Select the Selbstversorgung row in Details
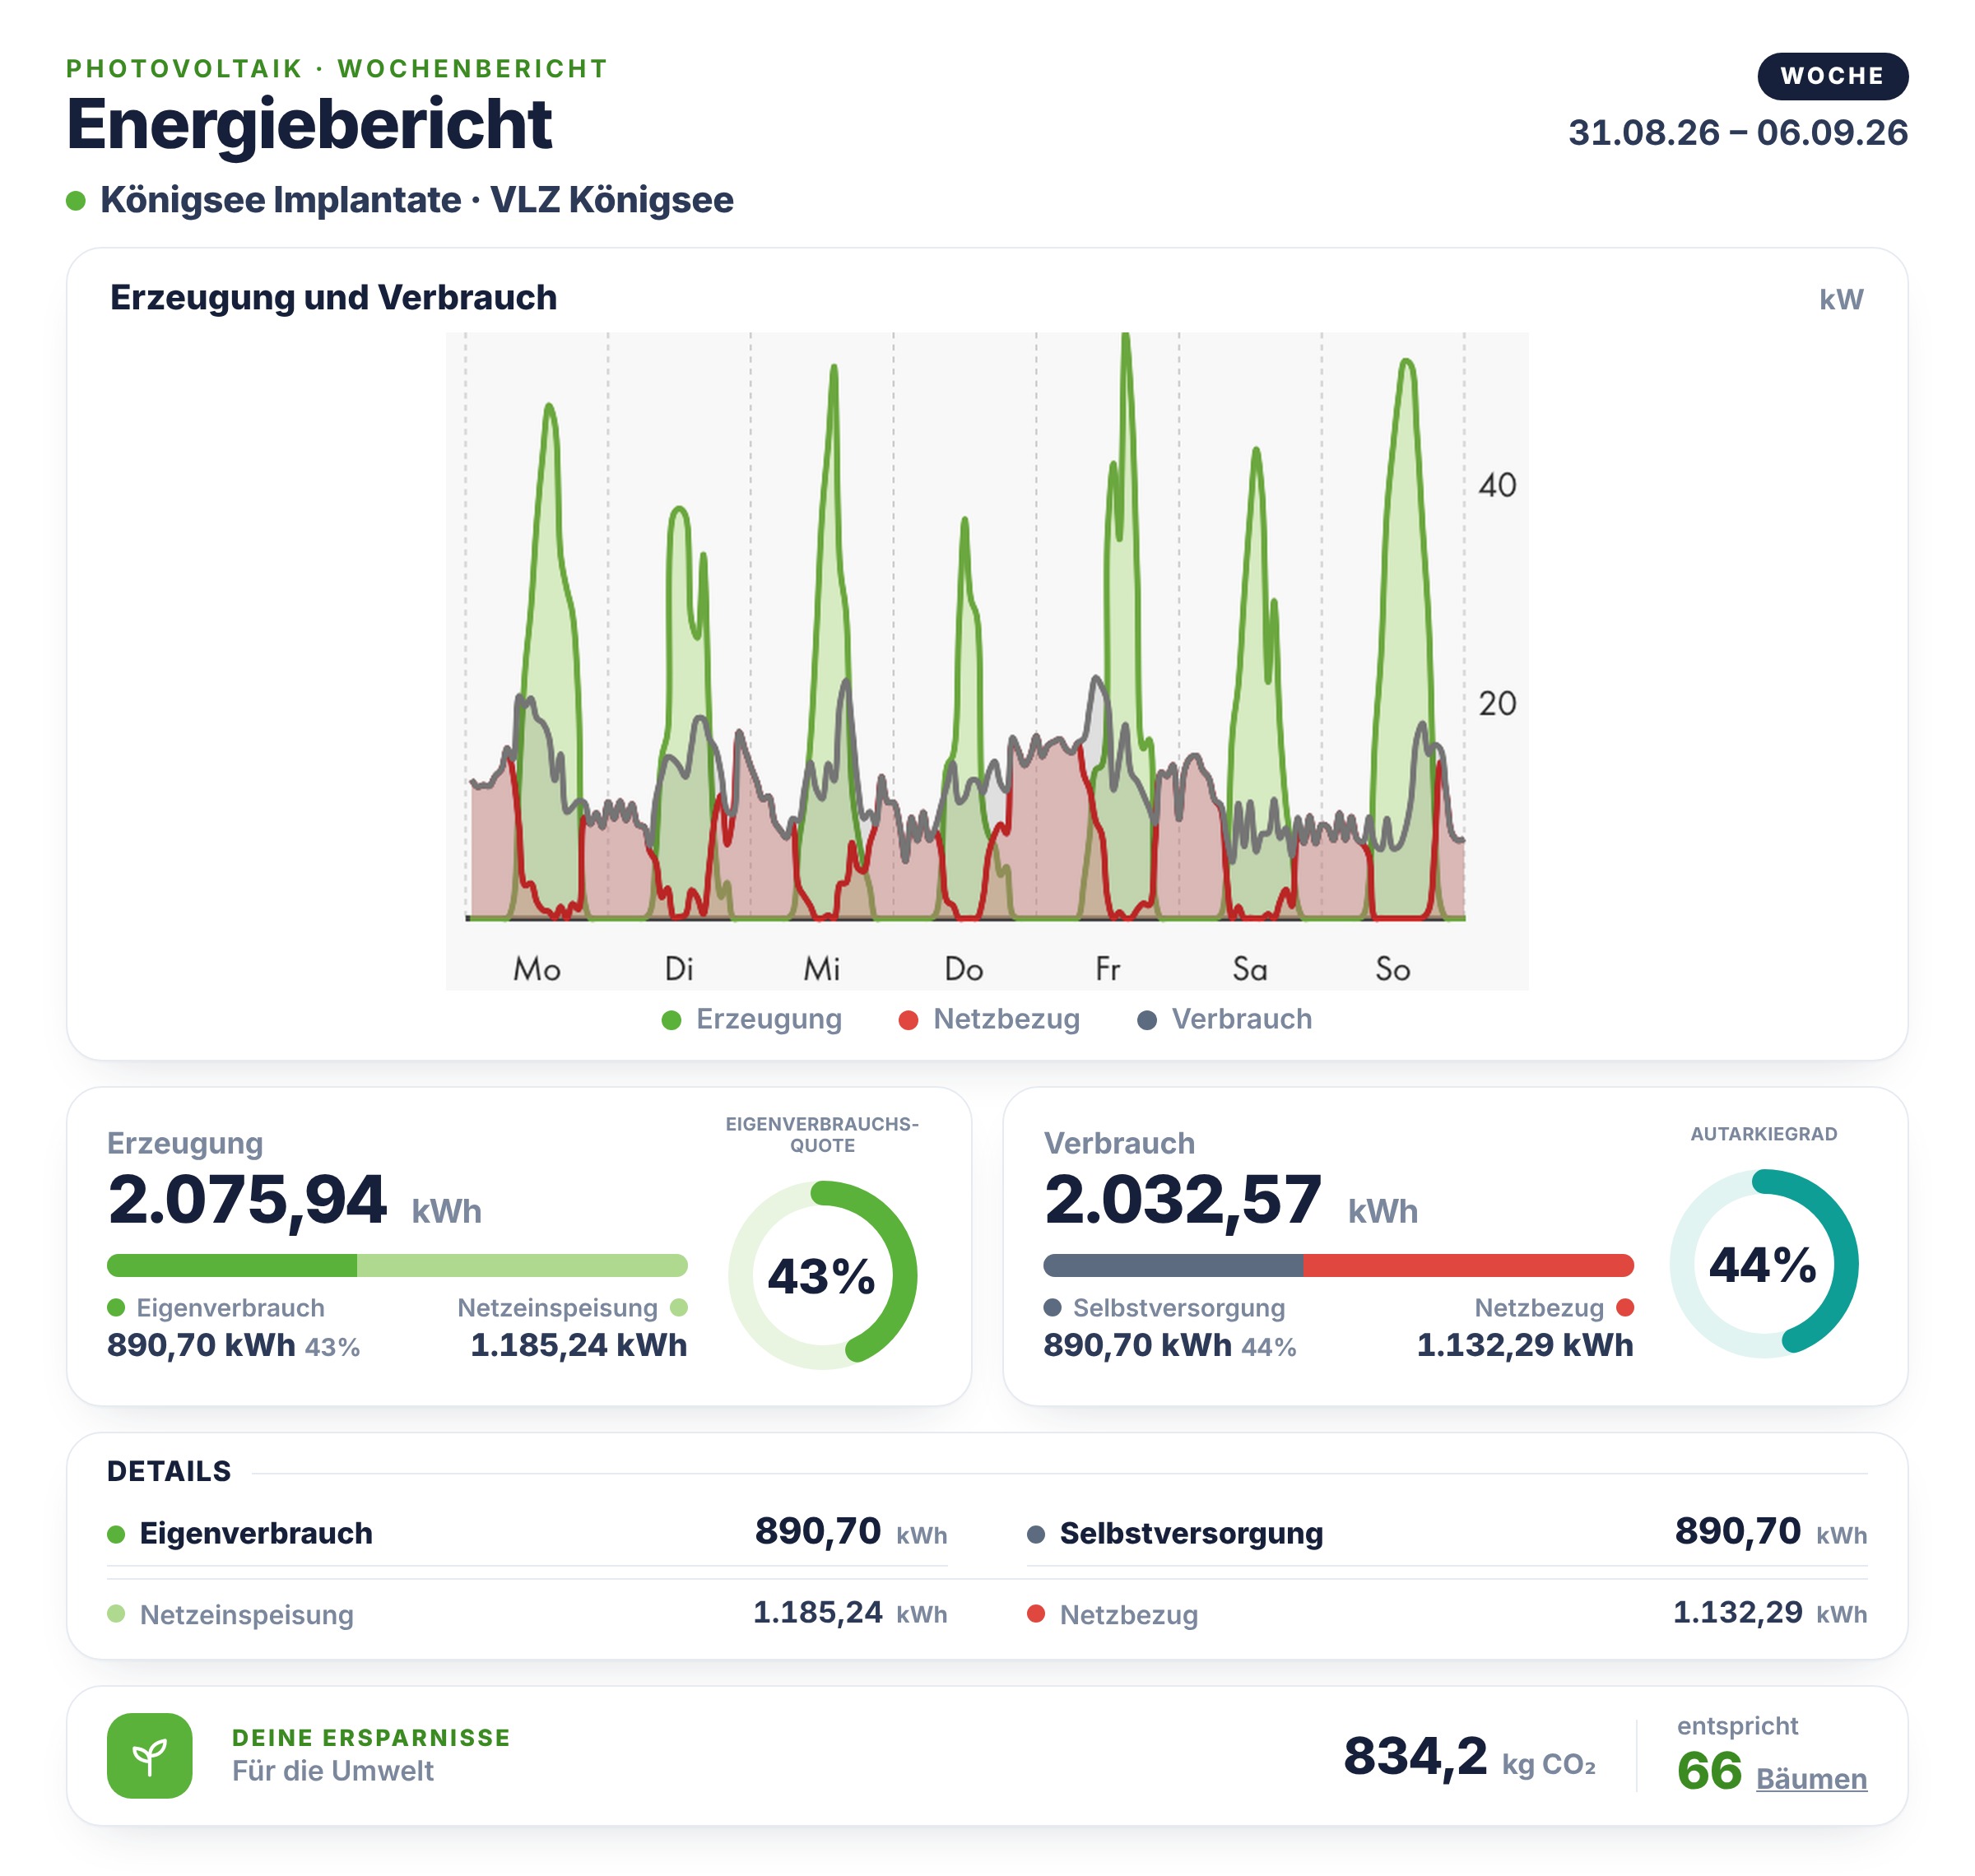Viewport: 1975px width, 1876px height. click(1447, 1533)
